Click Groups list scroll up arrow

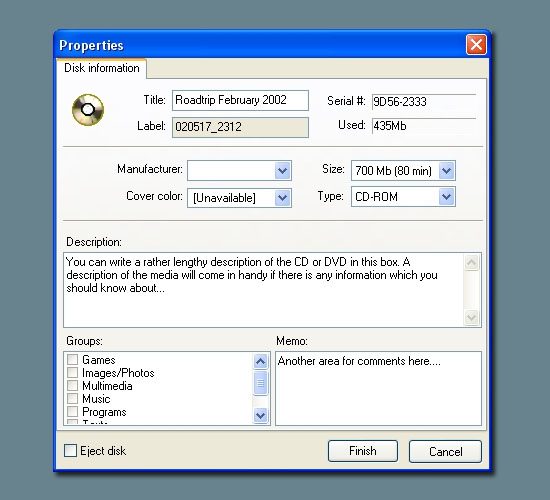pyautogui.click(x=260, y=361)
